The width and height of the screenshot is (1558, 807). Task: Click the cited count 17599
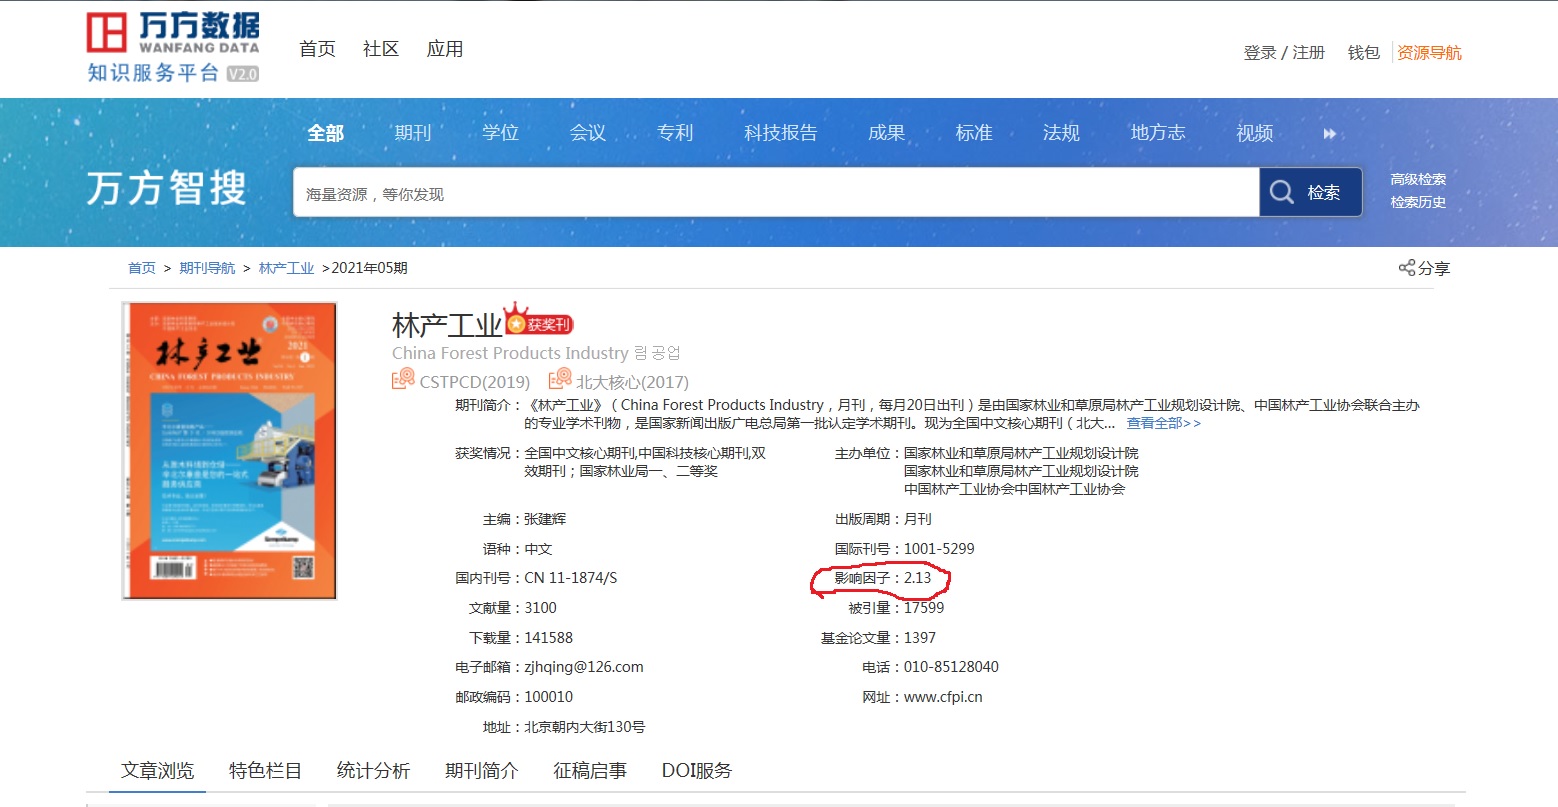pos(924,608)
